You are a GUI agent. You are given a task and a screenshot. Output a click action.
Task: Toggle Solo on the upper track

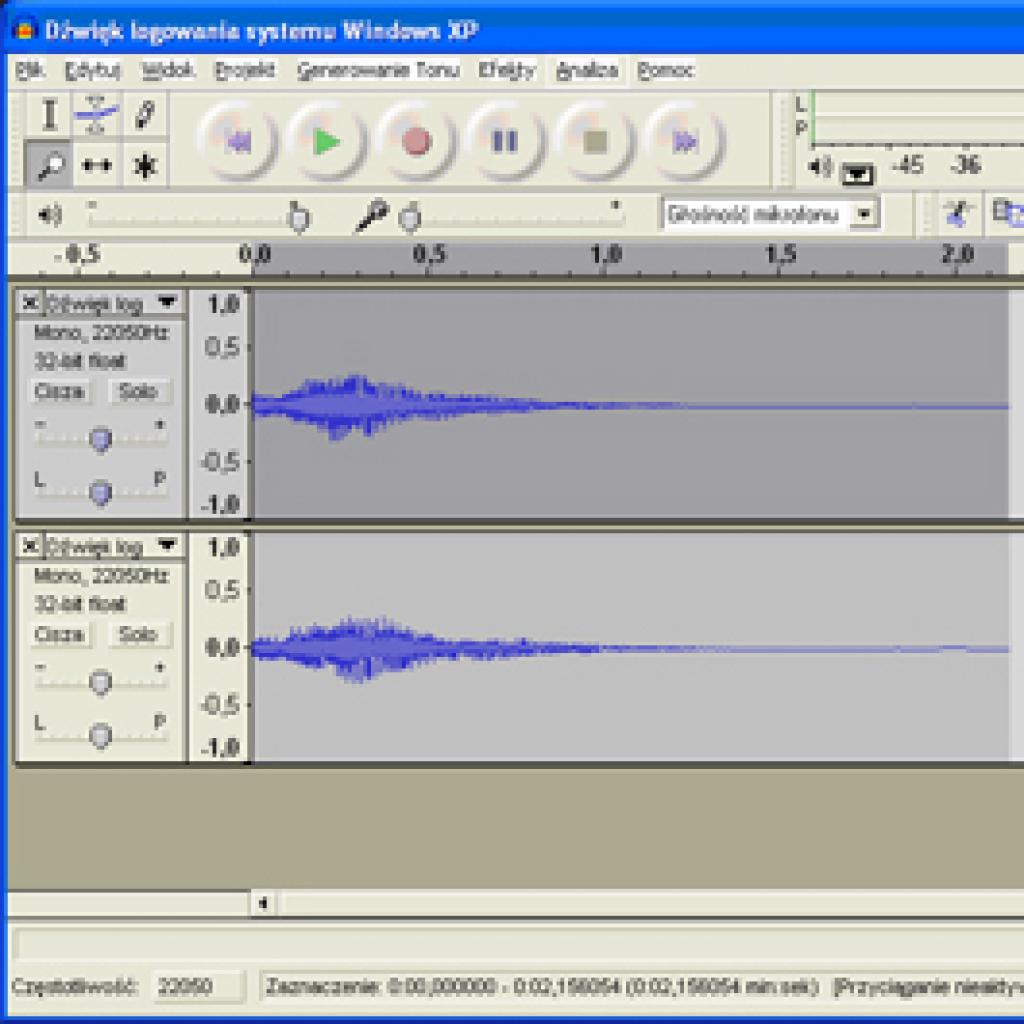point(138,391)
